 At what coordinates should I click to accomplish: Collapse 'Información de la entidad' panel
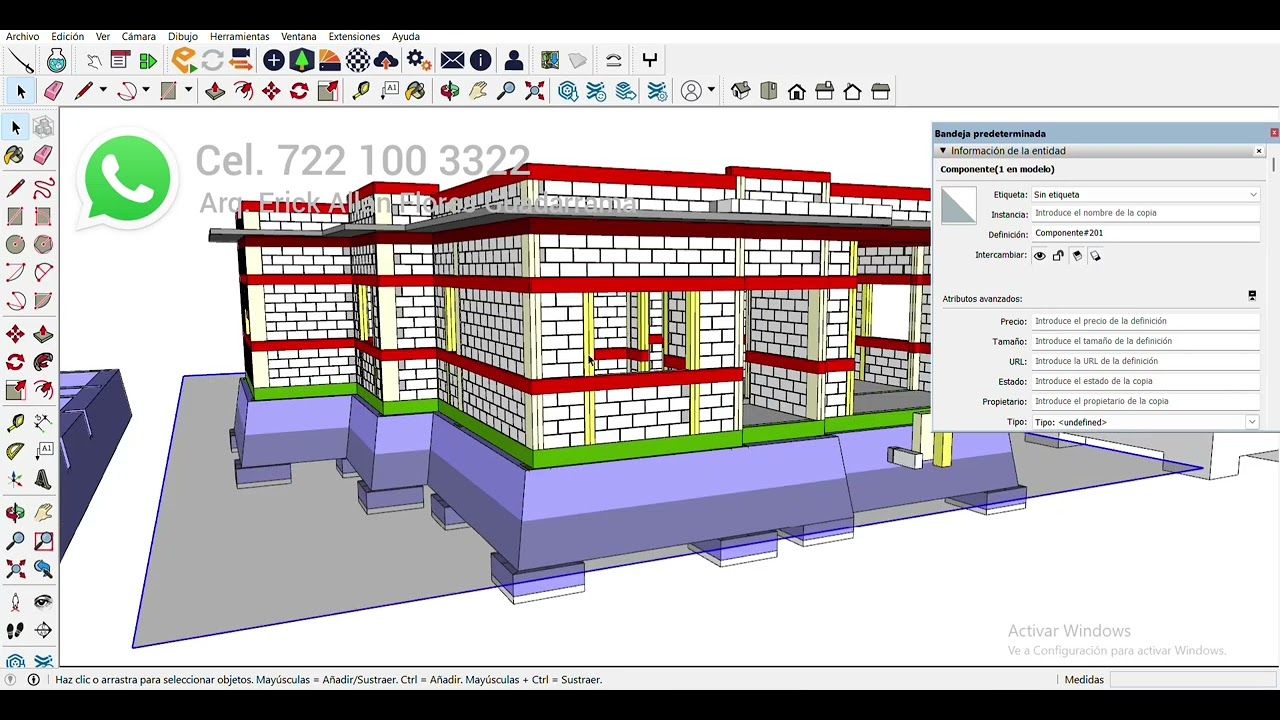click(942, 151)
